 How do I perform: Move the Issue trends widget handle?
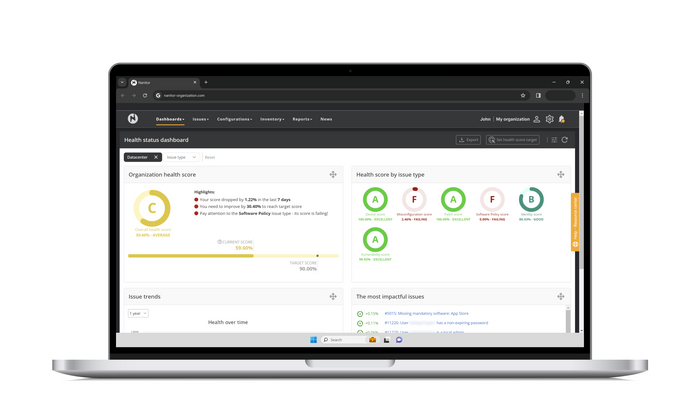(333, 296)
